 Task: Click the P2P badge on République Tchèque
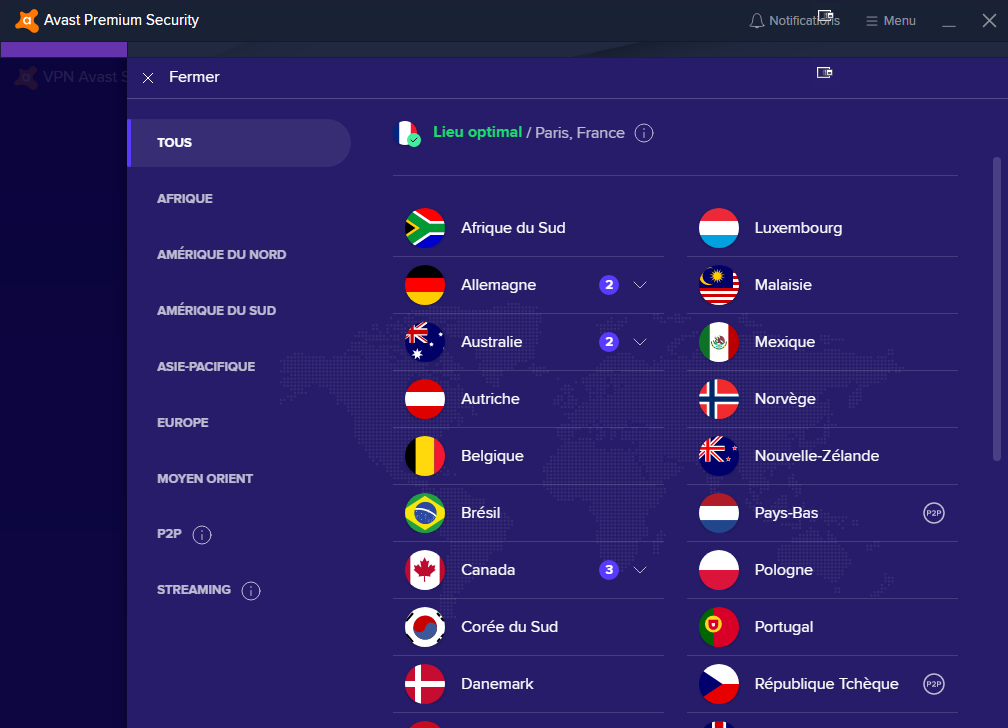pos(933,684)
